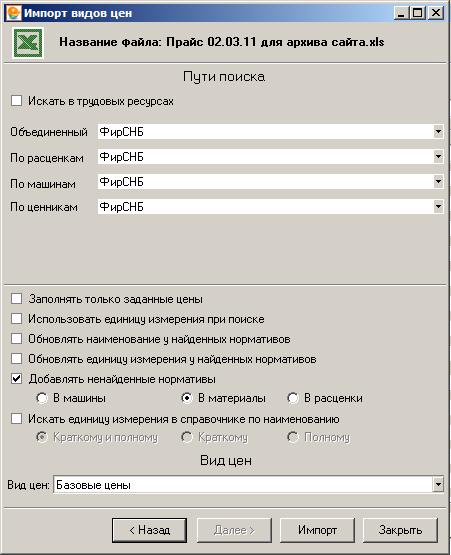Choose 'Краткому' radio option
The height and width of the screenshot is (555, 451).
(x=187, y=437)
